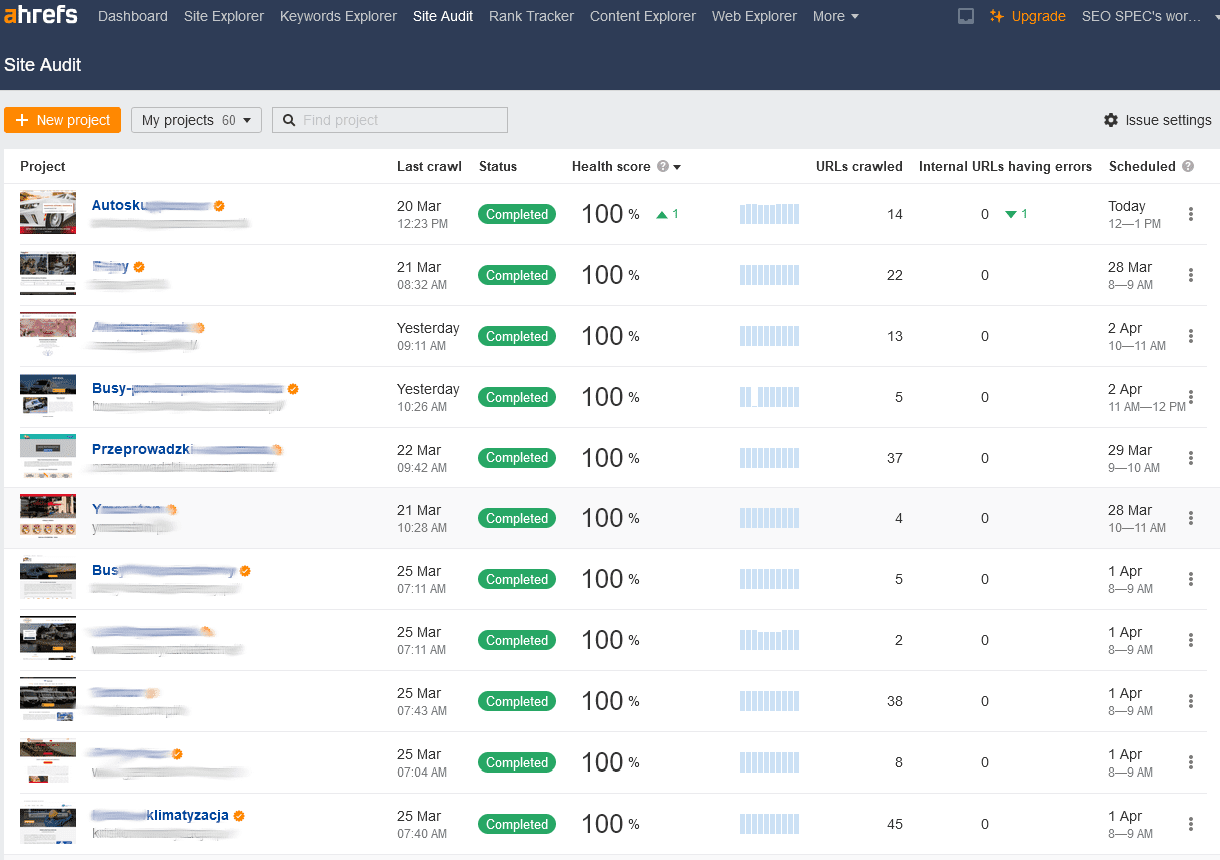Screen dimensions: 1220x860
Task: Expand the My projects dropdown
Action: tap(196, 120)
